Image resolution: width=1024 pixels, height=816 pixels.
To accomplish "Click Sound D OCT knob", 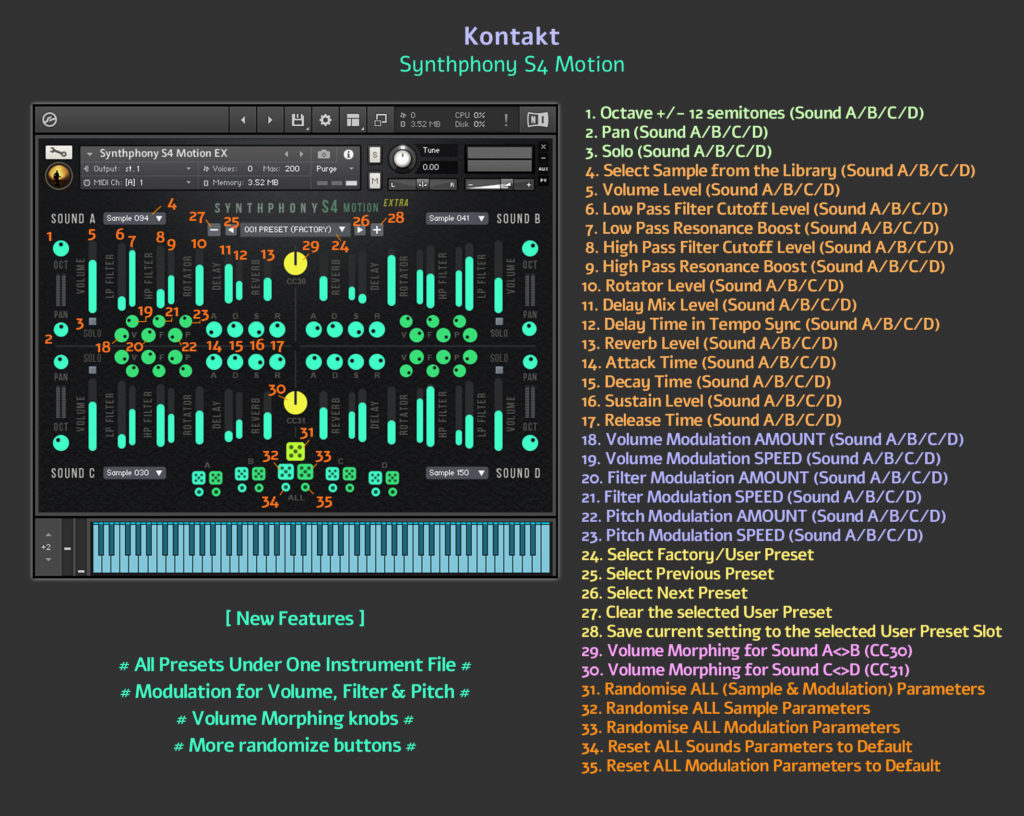I will [530, 443].
